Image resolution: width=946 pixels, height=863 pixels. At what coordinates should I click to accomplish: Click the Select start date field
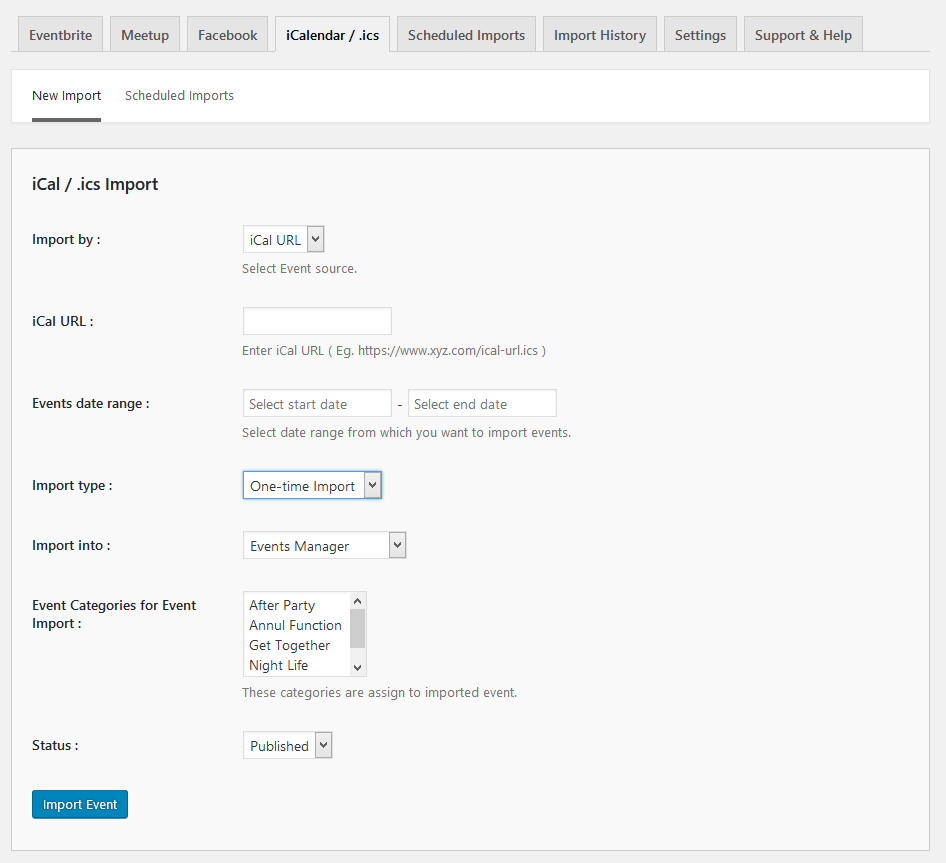coord(317,403)
